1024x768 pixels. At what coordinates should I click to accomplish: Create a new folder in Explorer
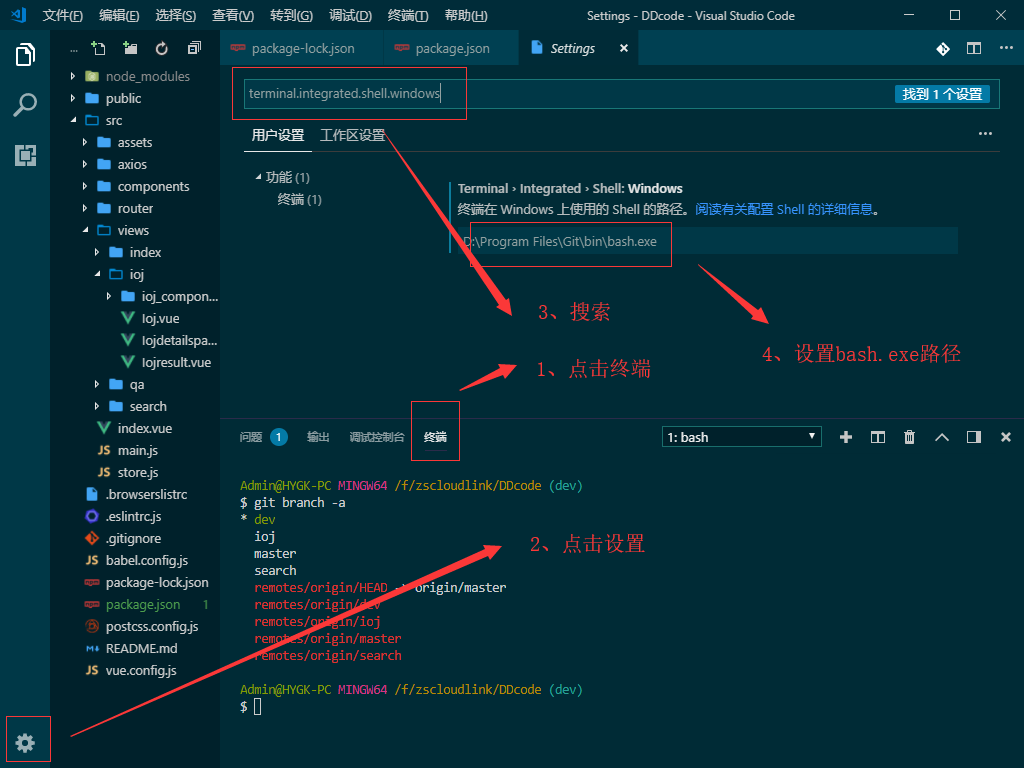[130, 48]
